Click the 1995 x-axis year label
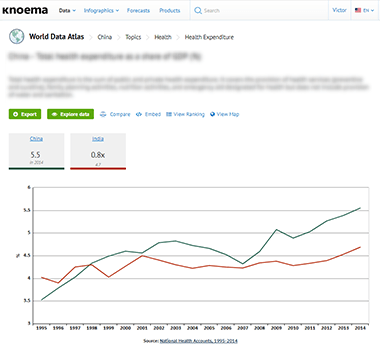 (41, 328)
